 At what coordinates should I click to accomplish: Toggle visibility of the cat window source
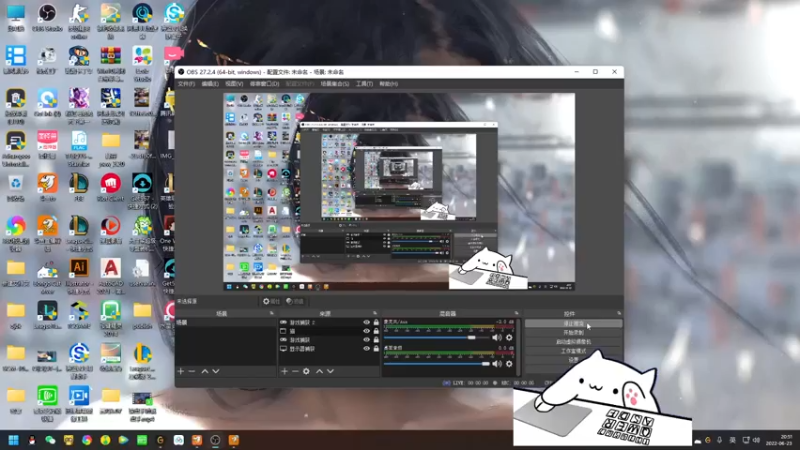click(366, 331)
